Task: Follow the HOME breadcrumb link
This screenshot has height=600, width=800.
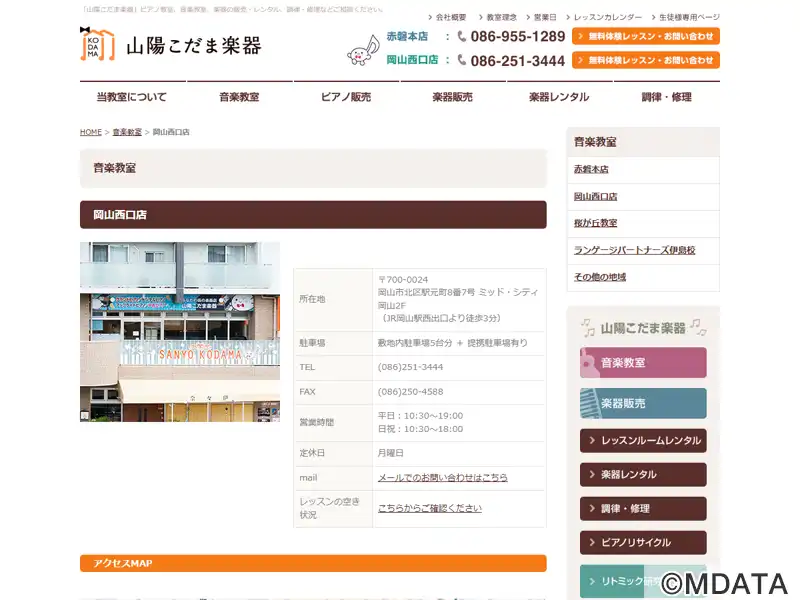Action: coord(91,132)
